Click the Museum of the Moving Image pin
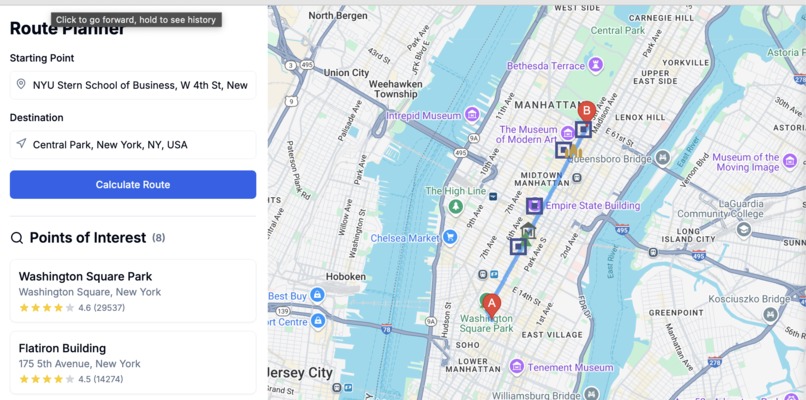 pyautogui.click(x=790, y=162)
